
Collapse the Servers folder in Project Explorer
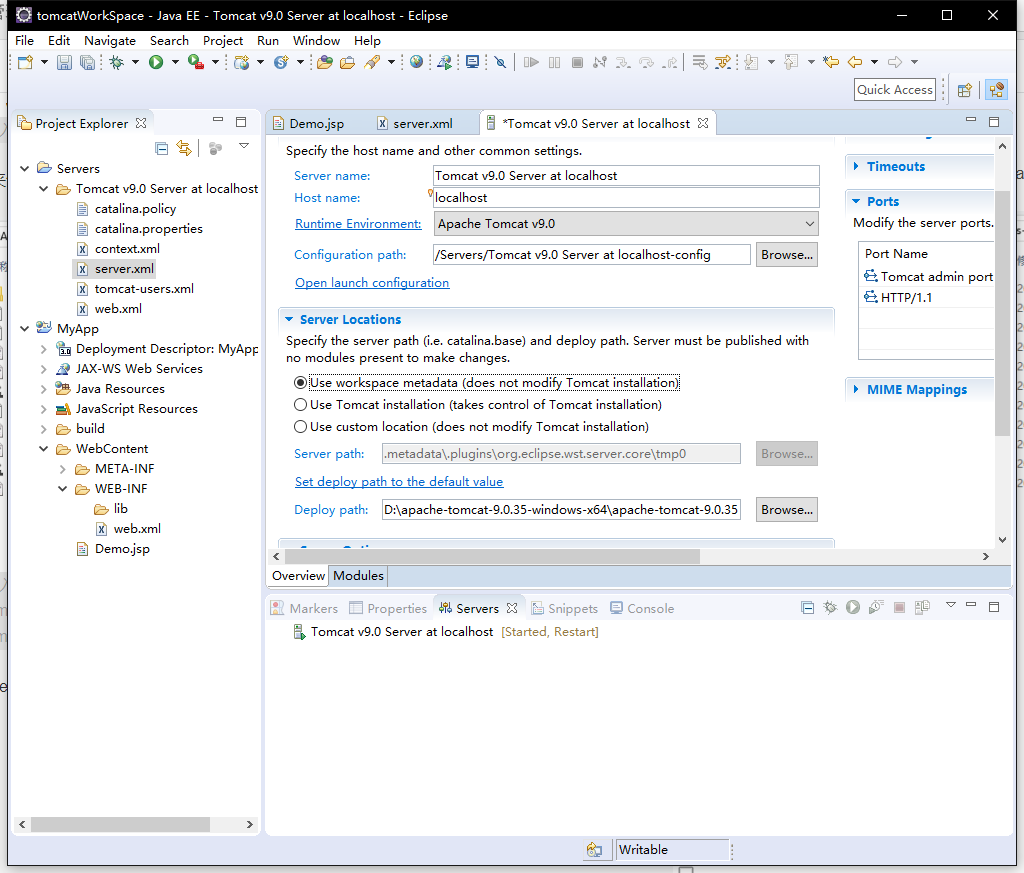click(x=25, y=168)
